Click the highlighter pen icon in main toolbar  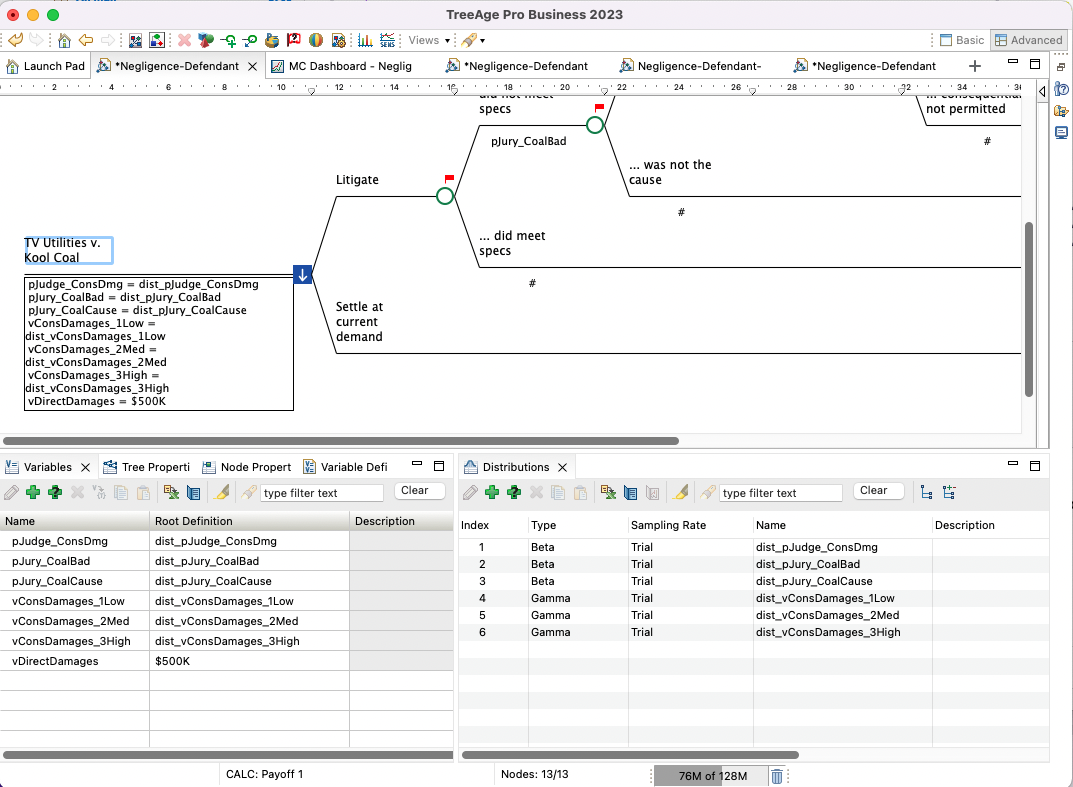(x=468, y=40)
